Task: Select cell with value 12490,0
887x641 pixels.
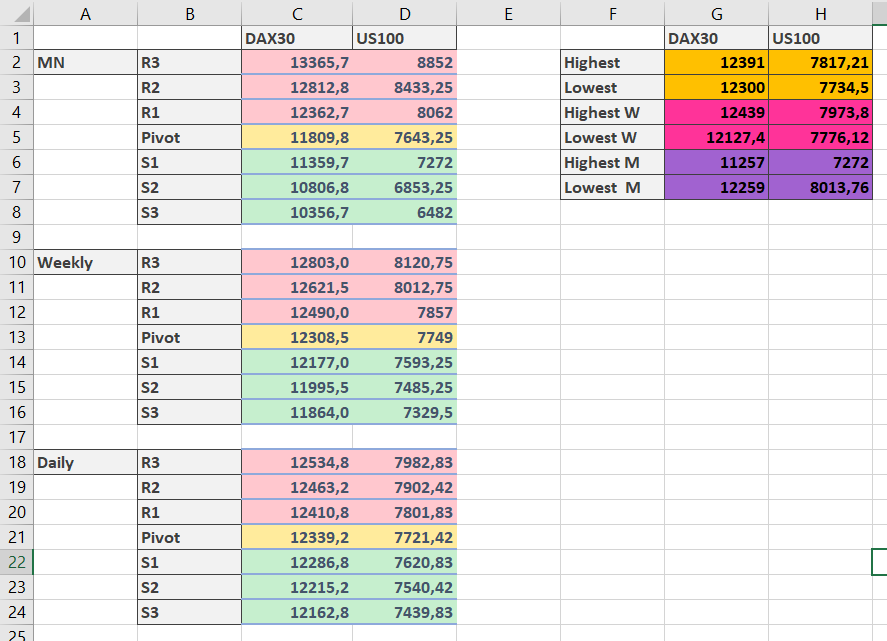Action: [297, 312]
